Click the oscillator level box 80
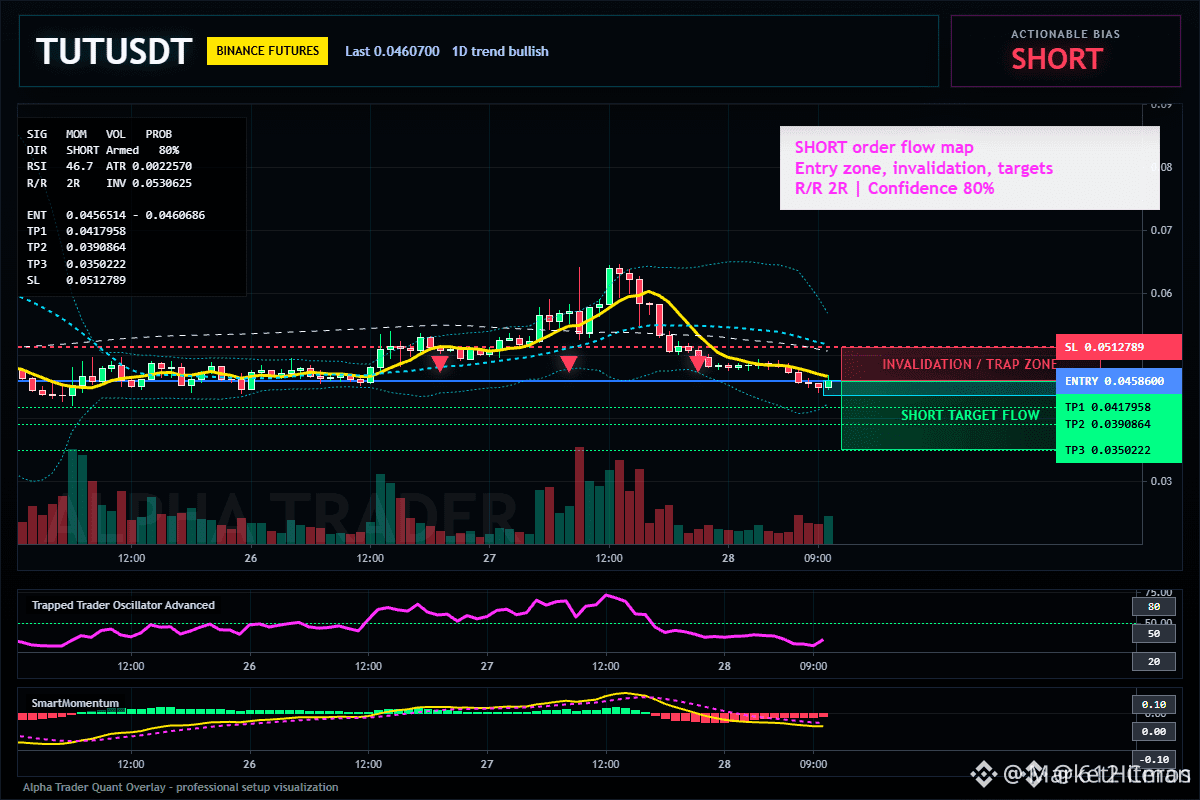The width and height of the screenshot is (1200, 800). (x=1153, y=606)
